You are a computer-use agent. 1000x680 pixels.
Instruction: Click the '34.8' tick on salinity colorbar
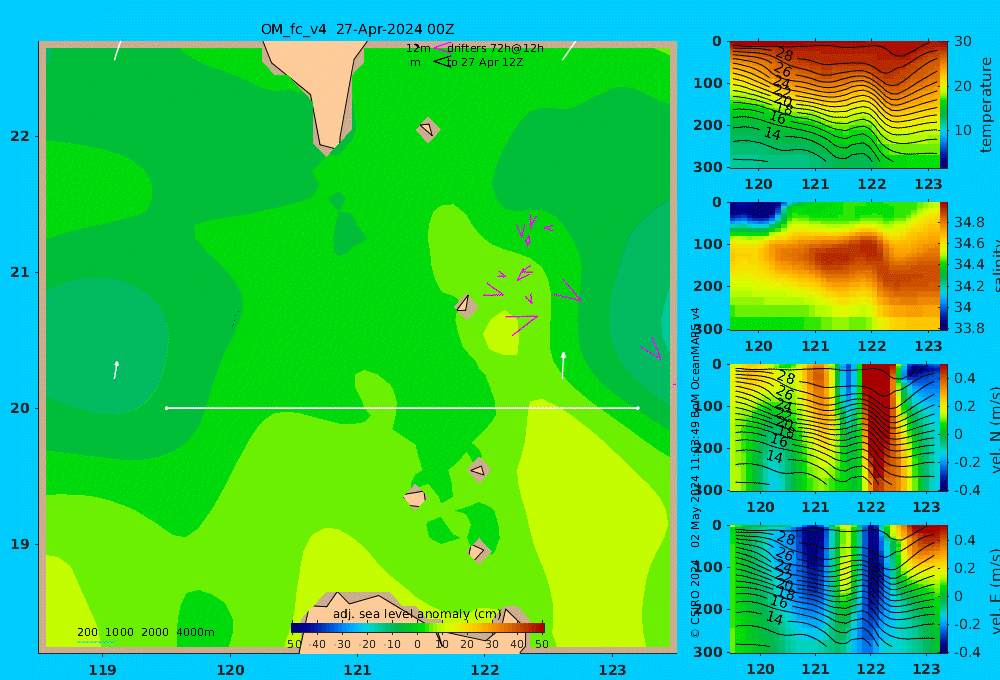point(969,223)
